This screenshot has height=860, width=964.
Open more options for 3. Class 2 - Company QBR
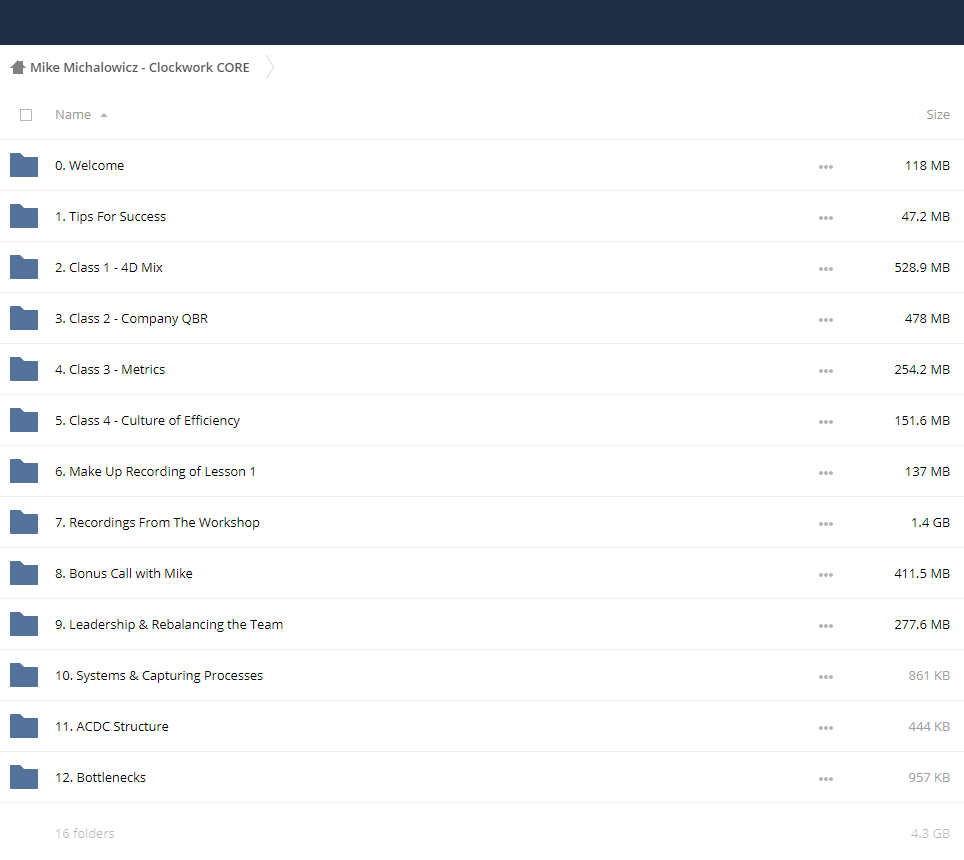[x=826, y=320]
